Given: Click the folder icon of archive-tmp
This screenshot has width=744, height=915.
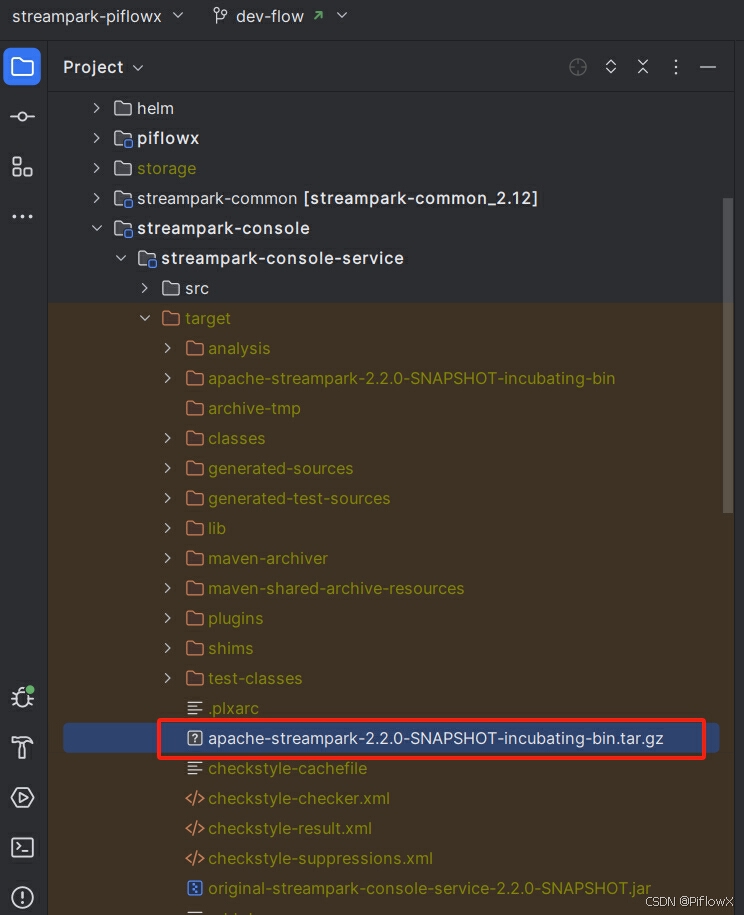Looking at the screenshot, I should [195, 408].
